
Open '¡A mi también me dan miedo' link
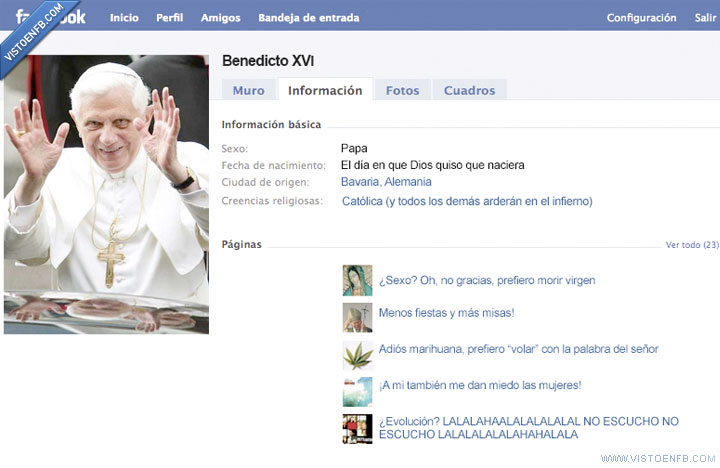480,385
